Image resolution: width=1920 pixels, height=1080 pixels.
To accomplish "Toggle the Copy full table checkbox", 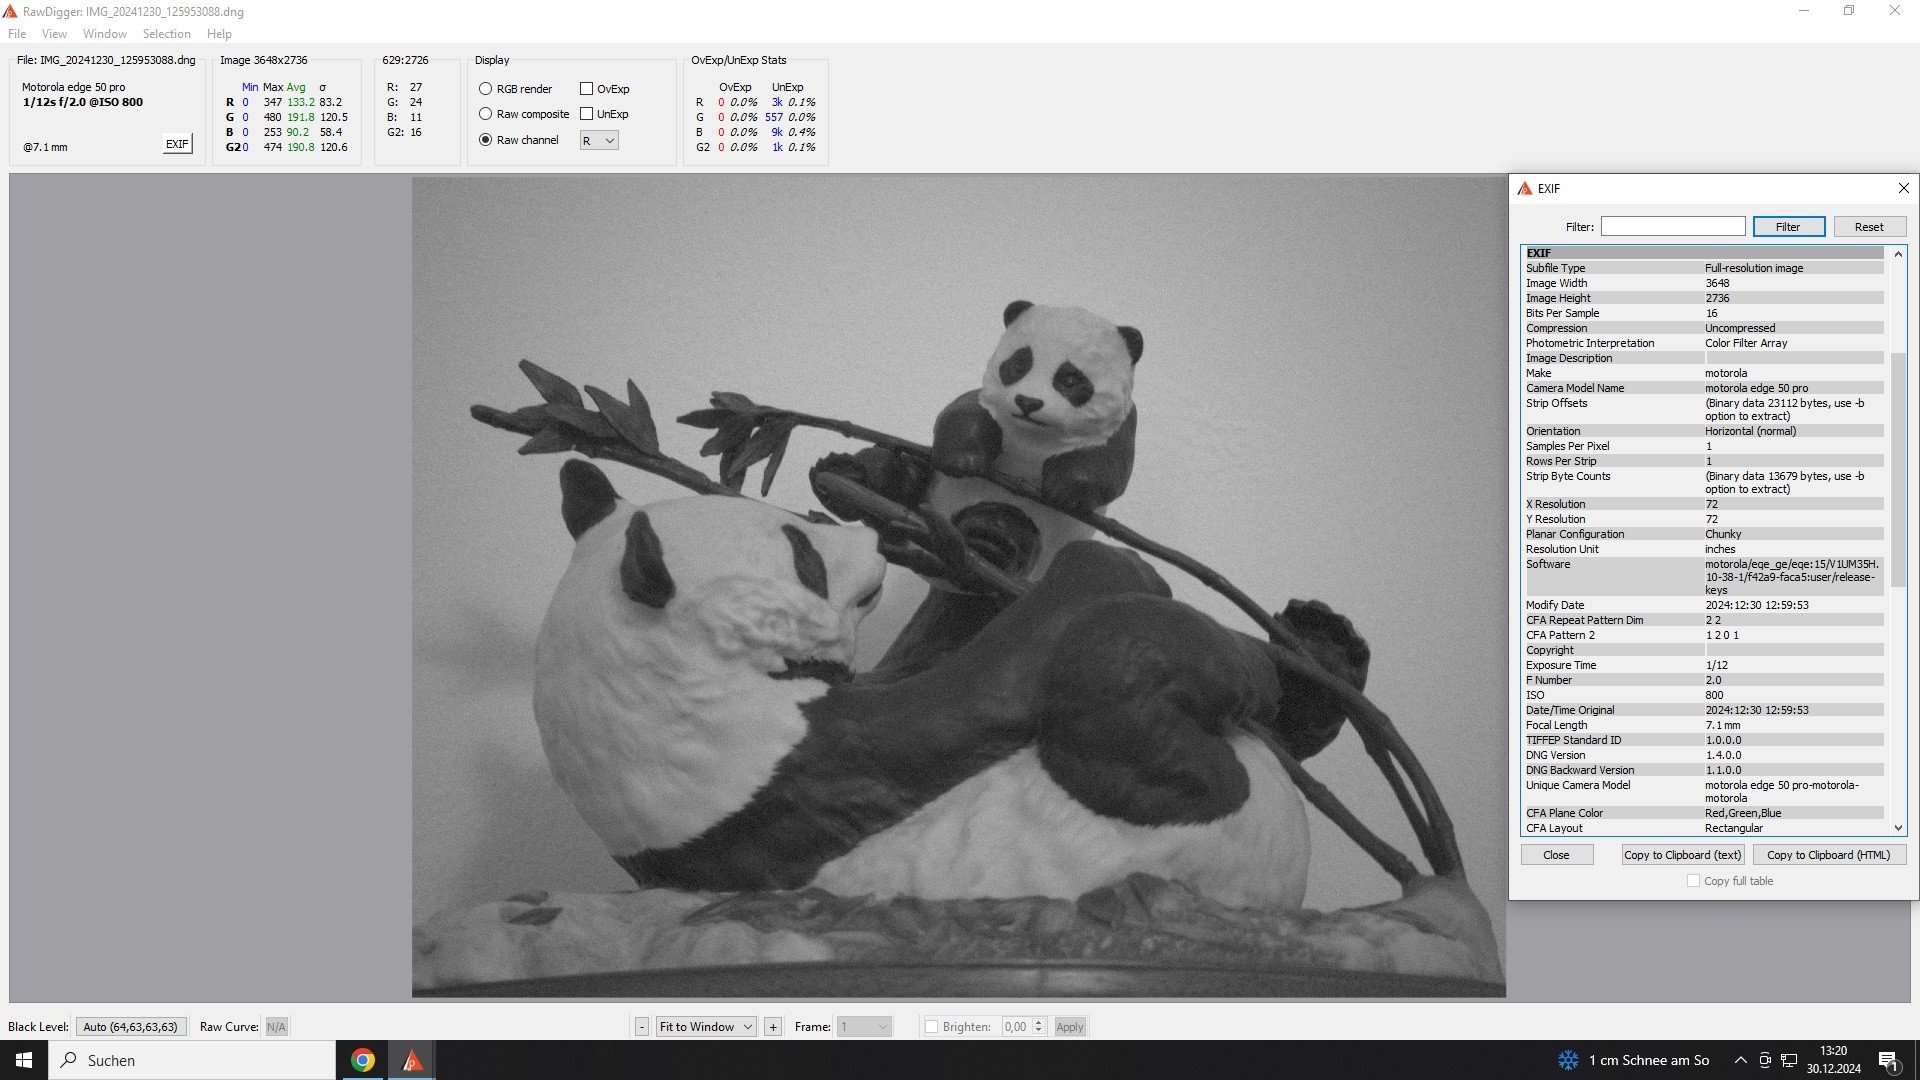I will (x=1693, y=881).
